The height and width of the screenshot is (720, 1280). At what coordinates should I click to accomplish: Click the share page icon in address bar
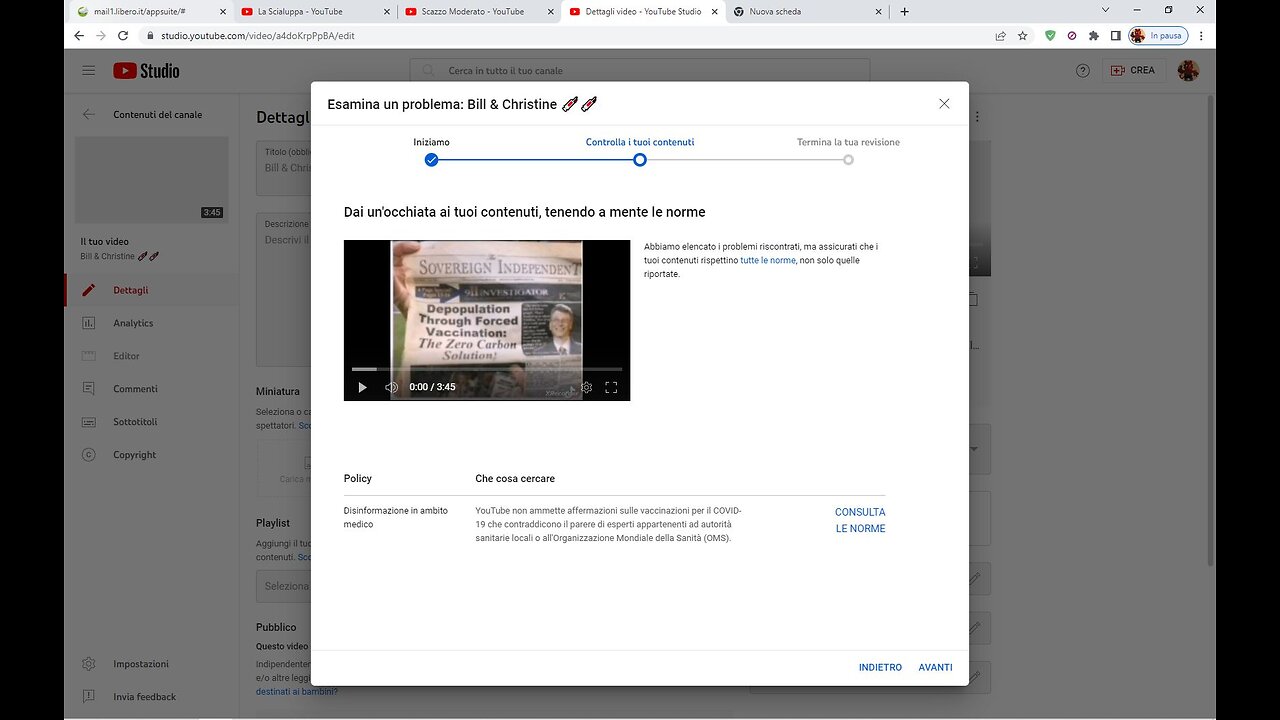(1000, 35)
